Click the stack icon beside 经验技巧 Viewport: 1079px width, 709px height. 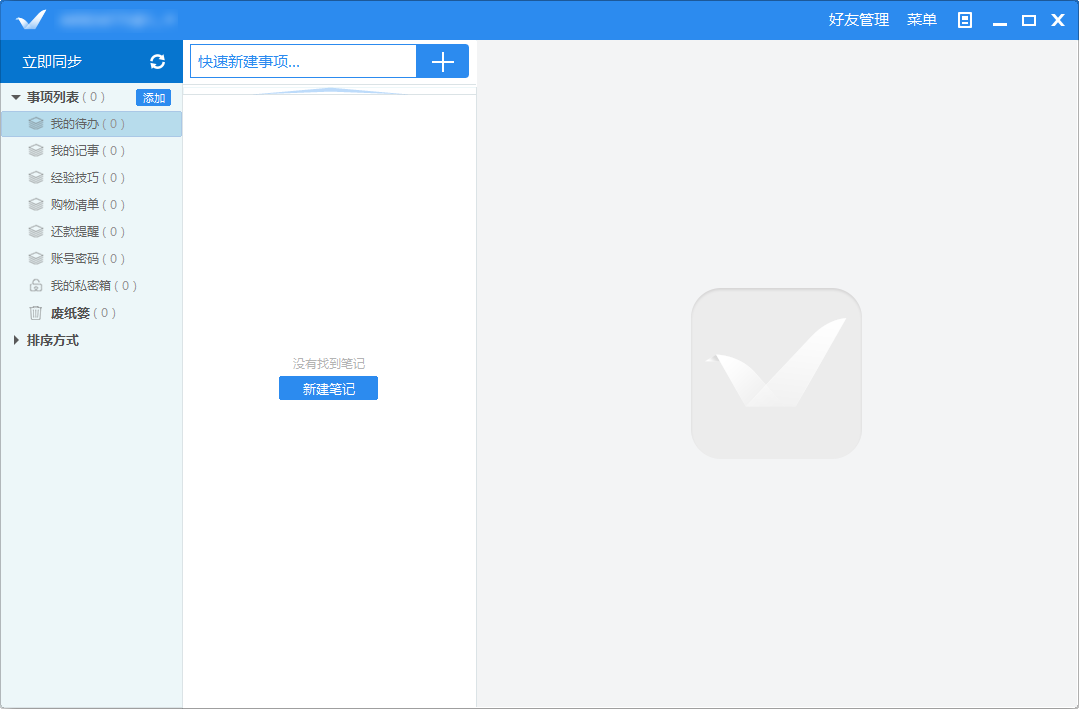36,178
